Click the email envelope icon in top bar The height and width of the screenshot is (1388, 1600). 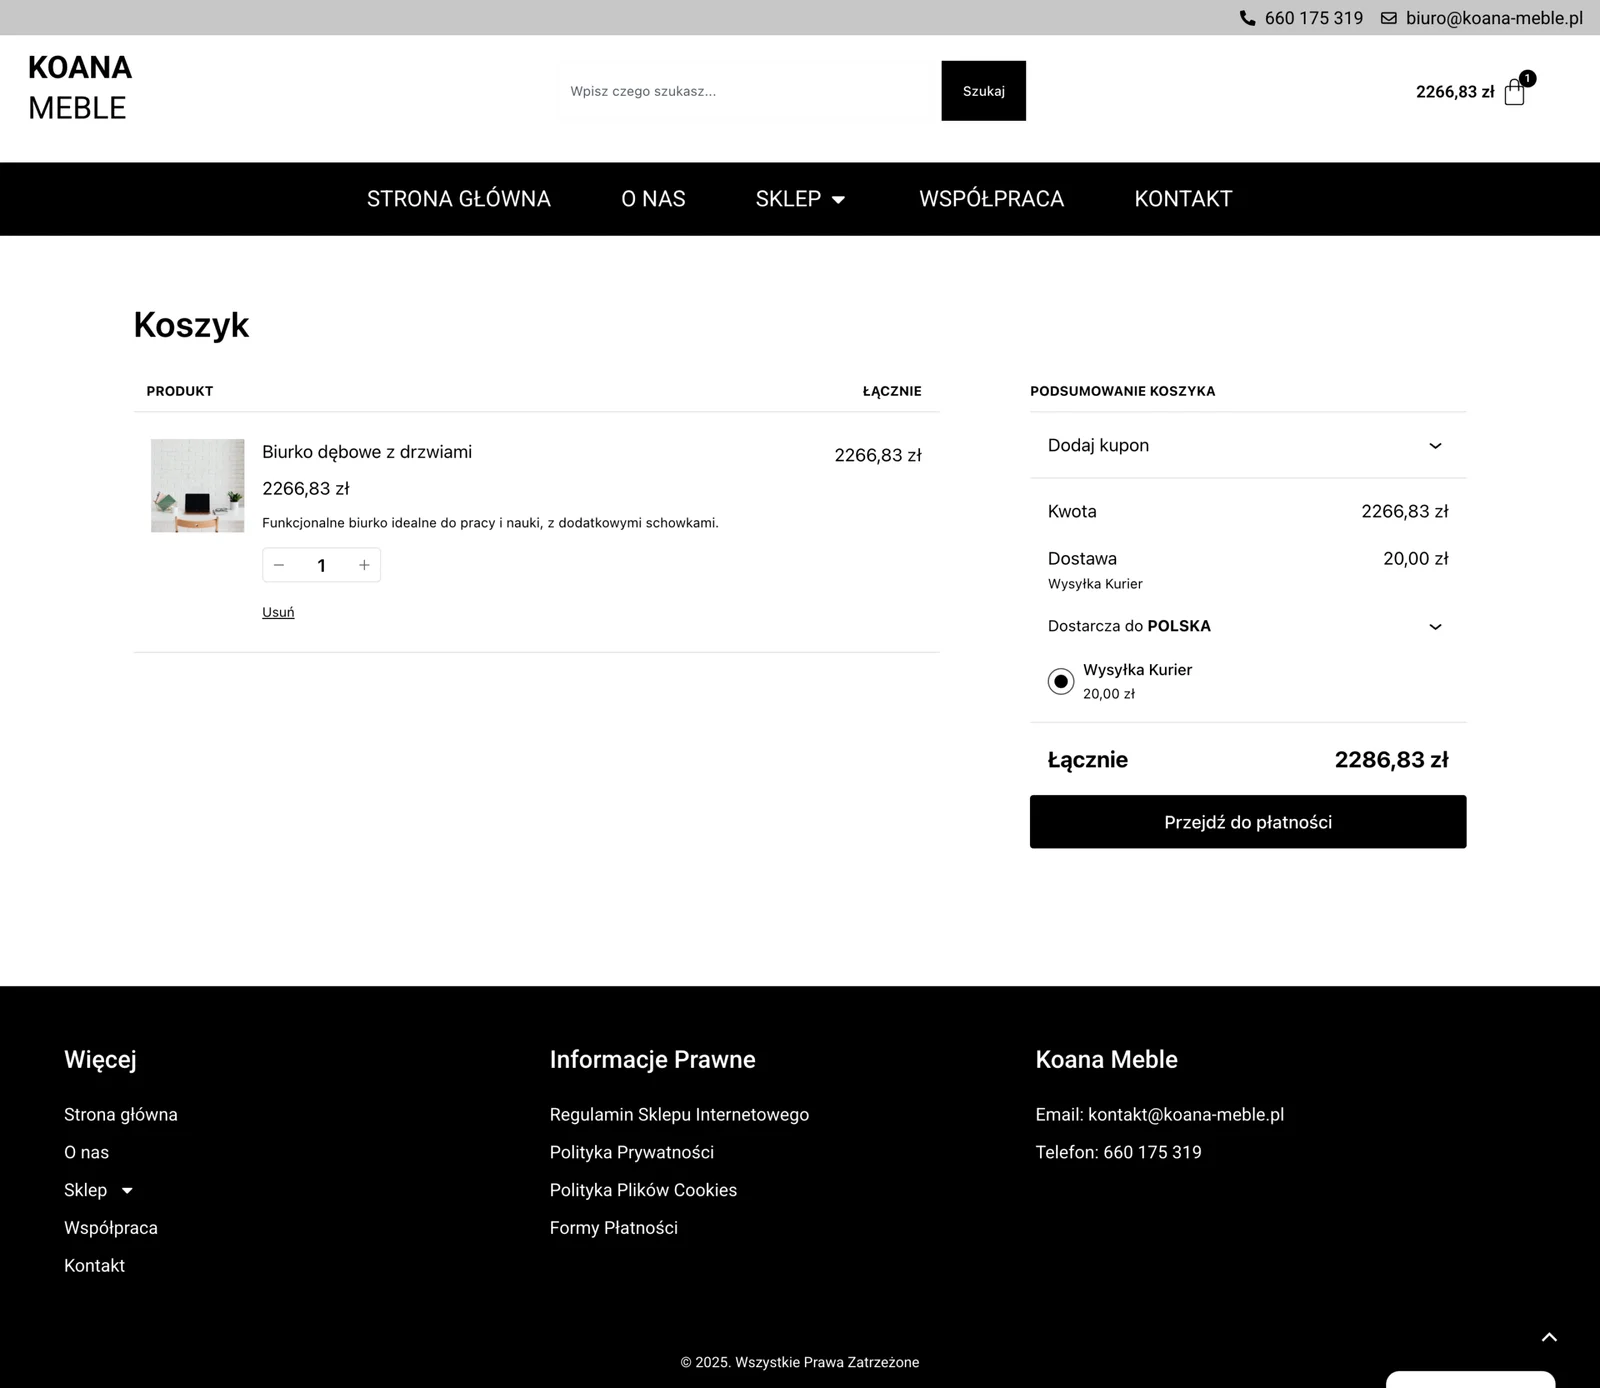pos(1389,18)
